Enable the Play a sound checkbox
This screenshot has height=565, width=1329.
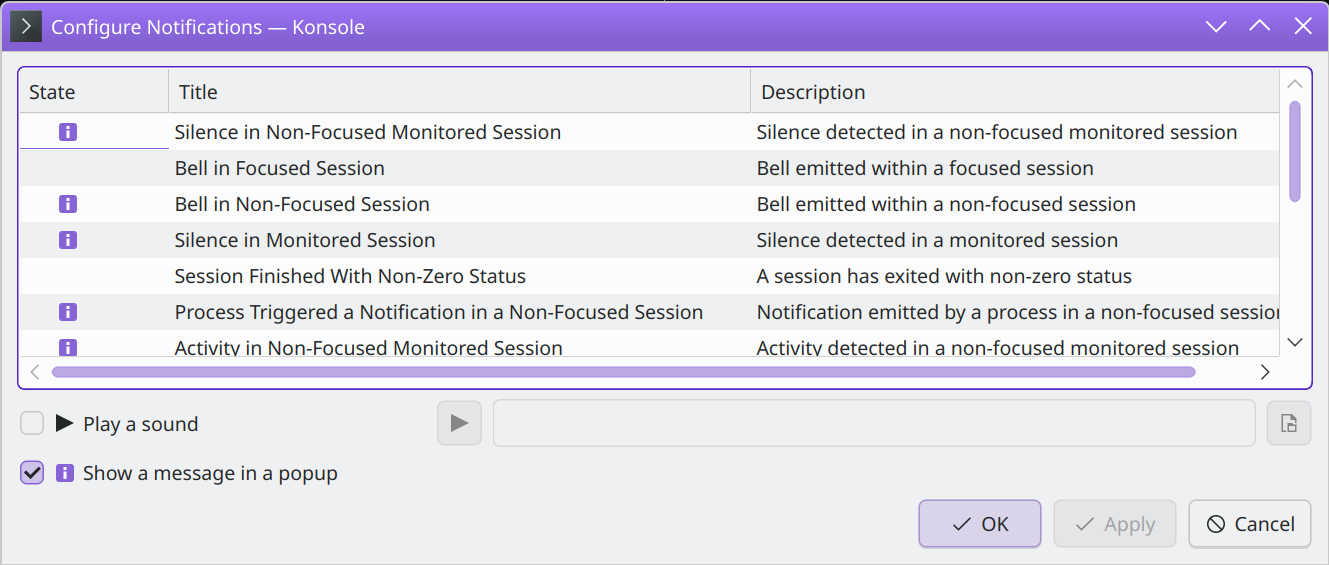click(32, 424)
